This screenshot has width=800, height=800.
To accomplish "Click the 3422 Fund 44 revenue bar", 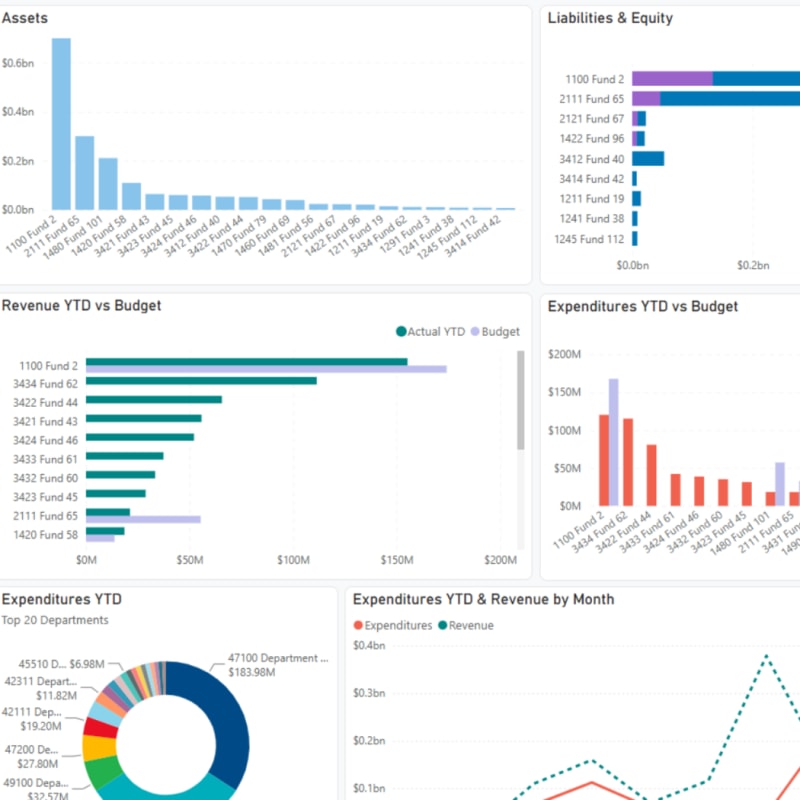I will (x=154, y=399).
